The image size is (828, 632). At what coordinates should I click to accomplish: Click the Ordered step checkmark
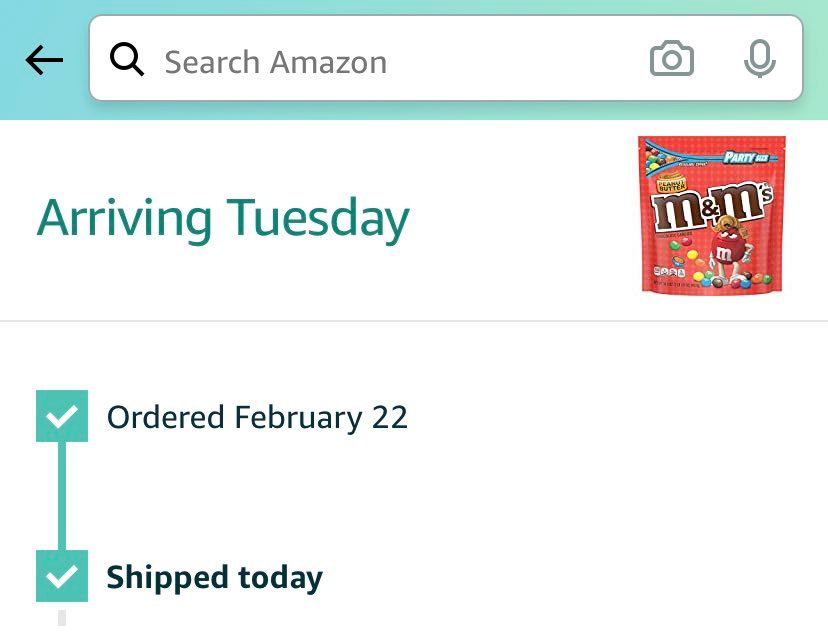click(62, 416)
